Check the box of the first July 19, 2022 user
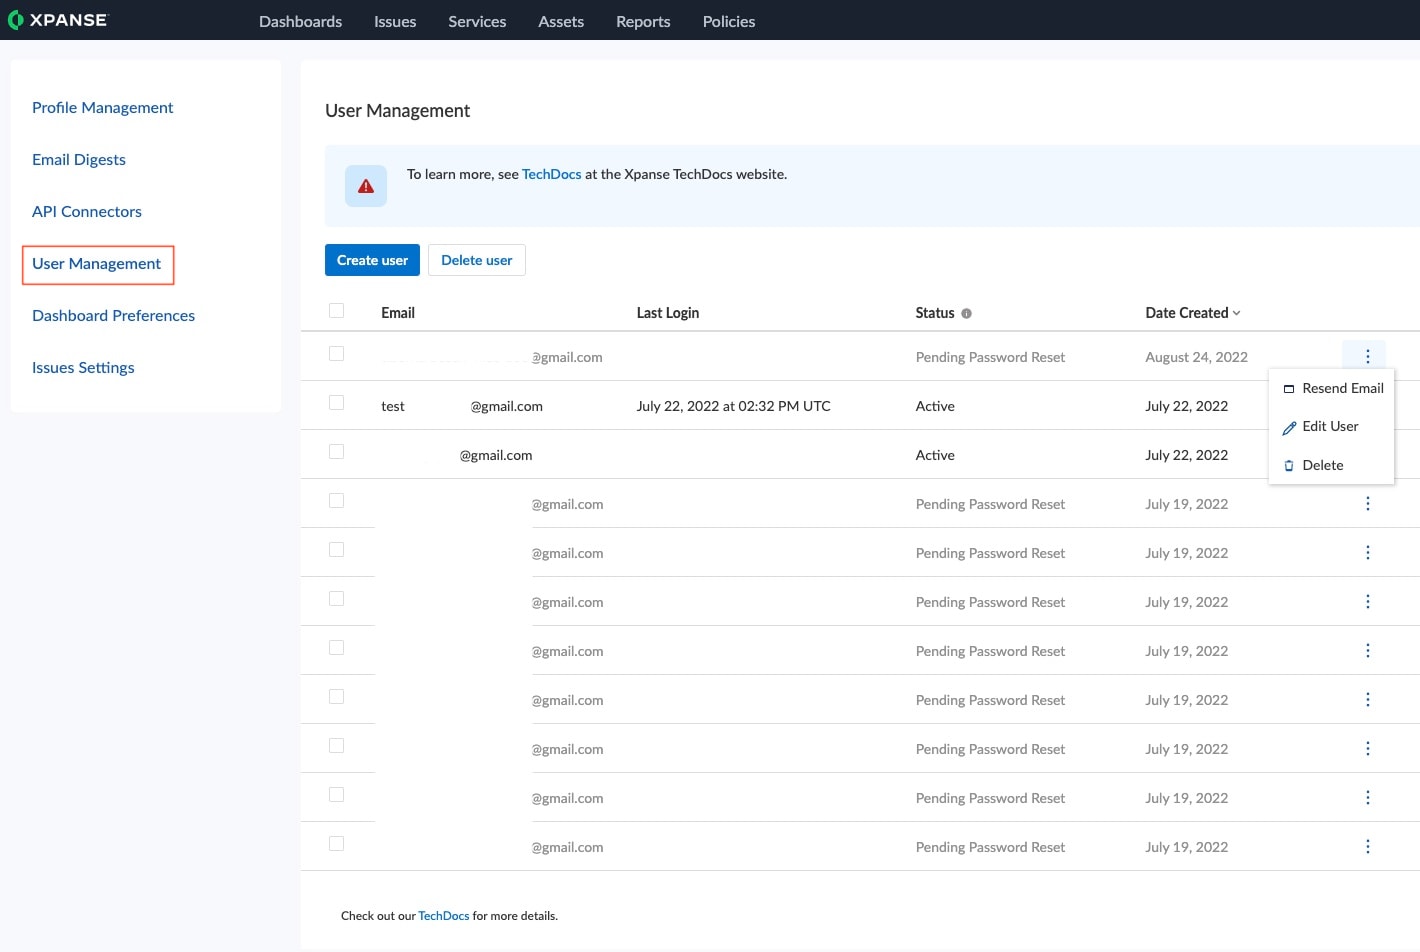Screen dimensions: 1420x952 [337, 501]
